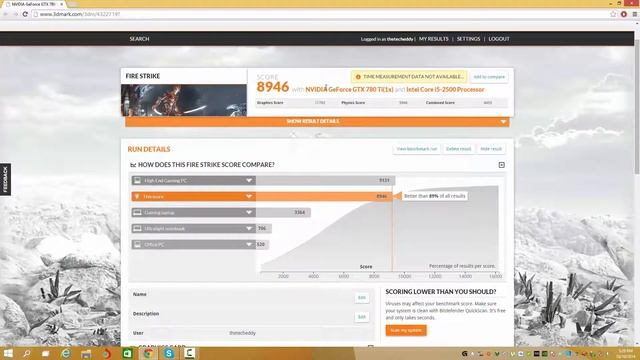Open Skype from the taskbar
This screenshot has width=640, height=360.
[169, 353]
